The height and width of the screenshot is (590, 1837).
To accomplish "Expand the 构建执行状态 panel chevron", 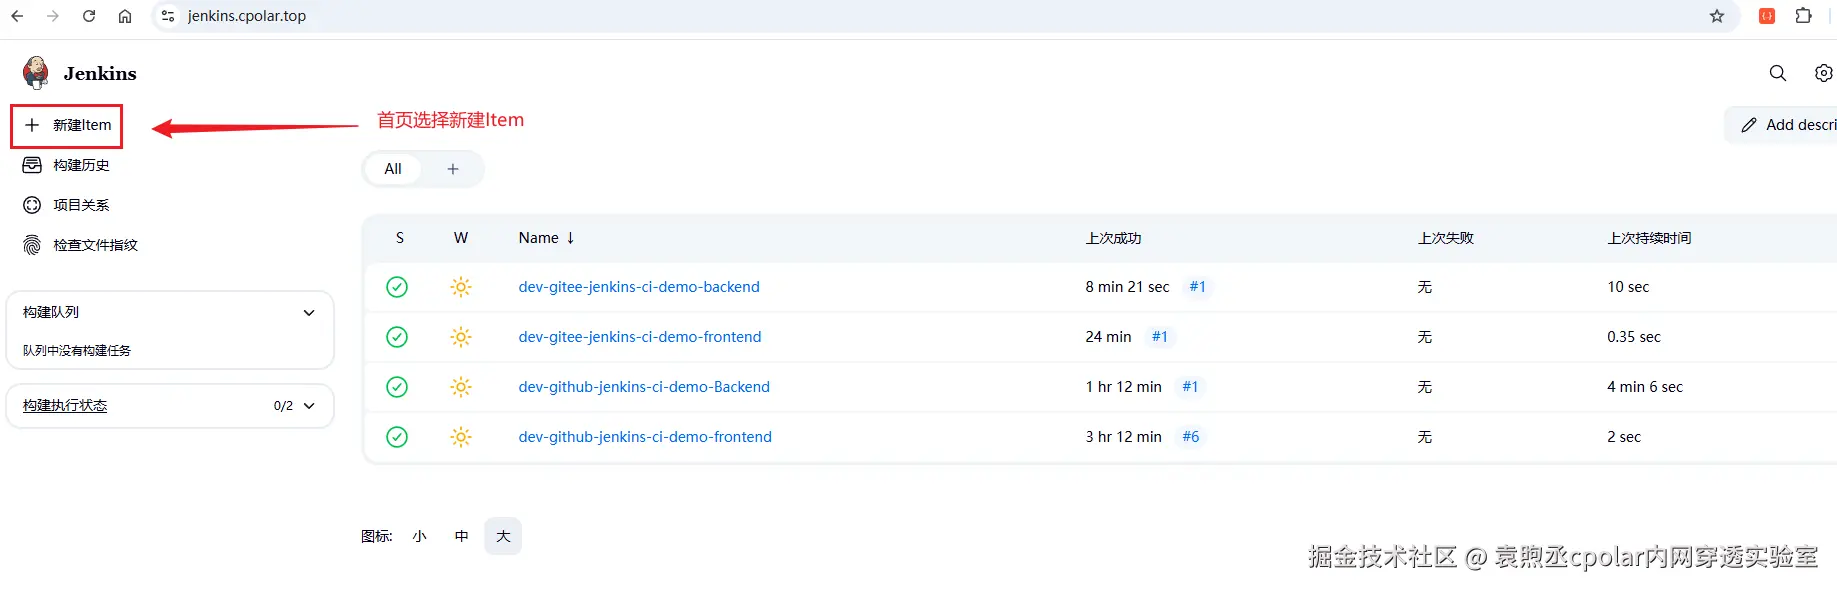I will (x=309, y=406).
